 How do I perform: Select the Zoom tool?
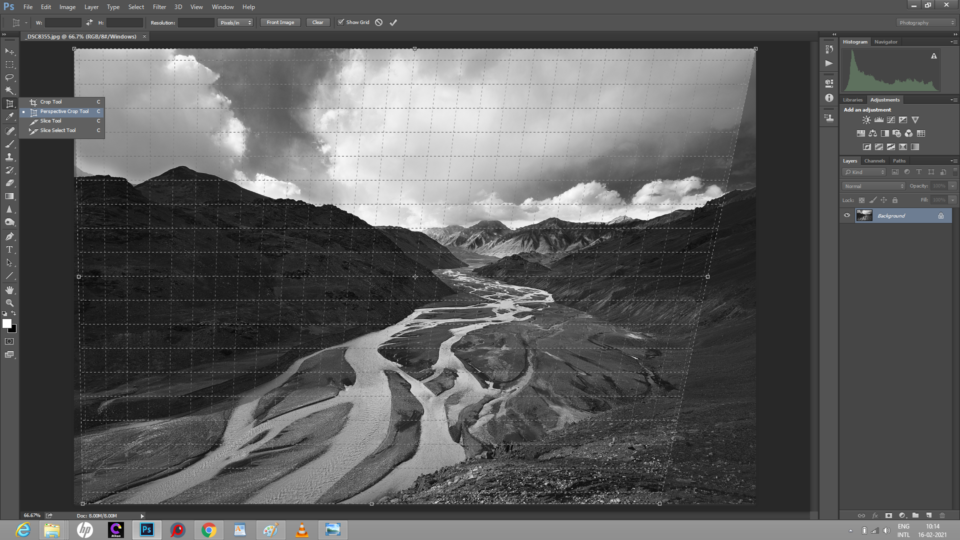coord(10,302)
